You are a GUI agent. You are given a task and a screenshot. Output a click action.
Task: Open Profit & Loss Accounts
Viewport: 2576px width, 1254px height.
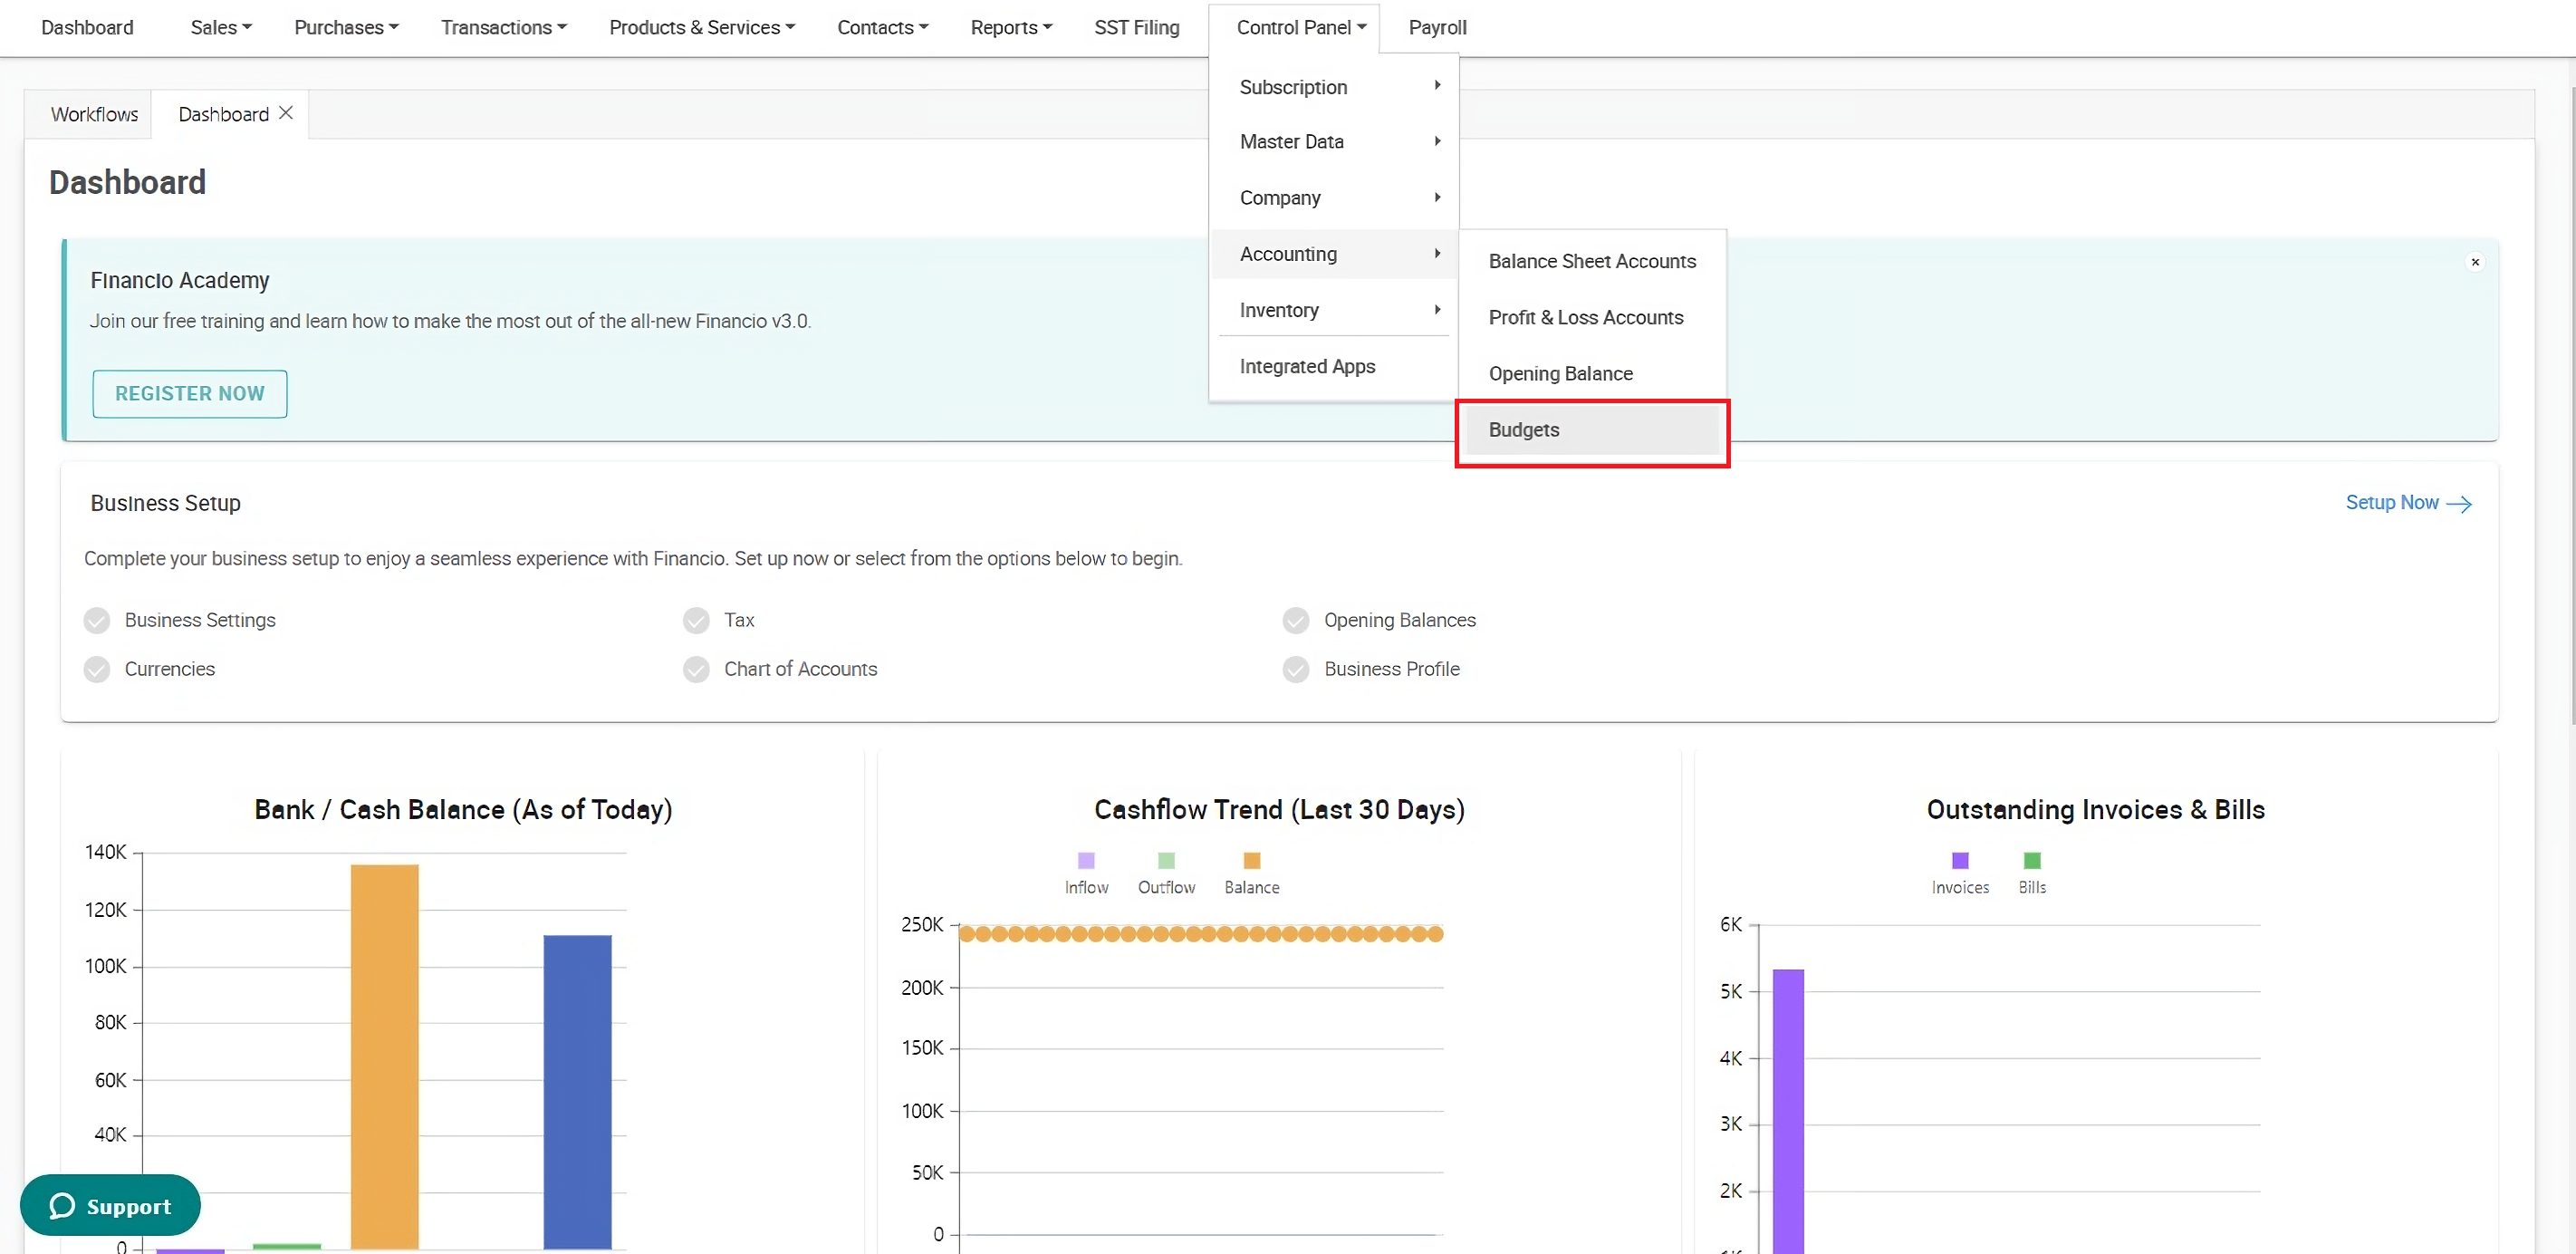click(1592, 317)
